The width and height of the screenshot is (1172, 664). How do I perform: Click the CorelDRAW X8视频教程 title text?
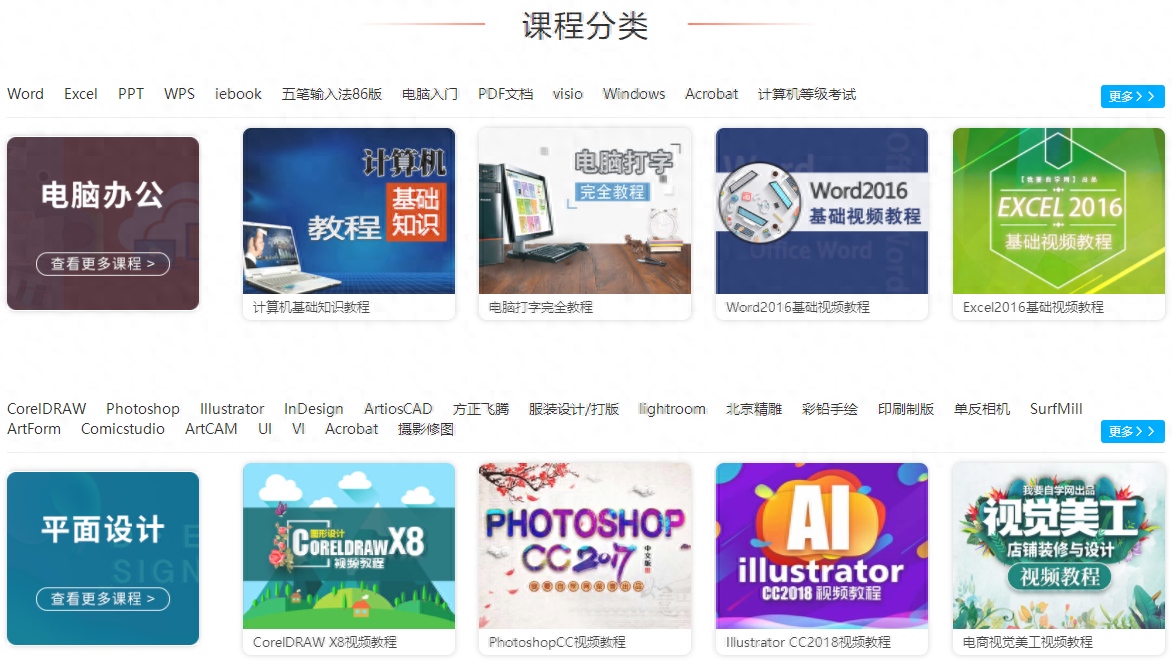point(324,642)
